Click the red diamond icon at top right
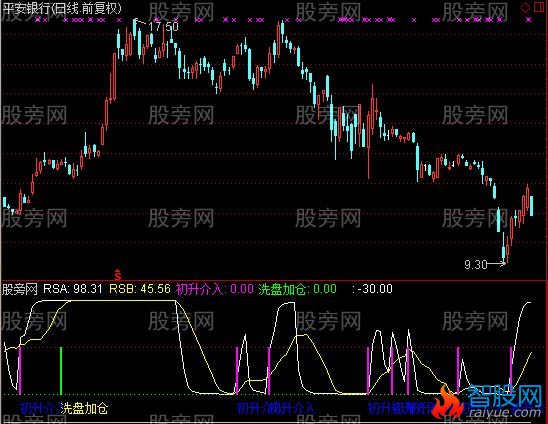Screen dimensions: 548x424 (525, 7)
